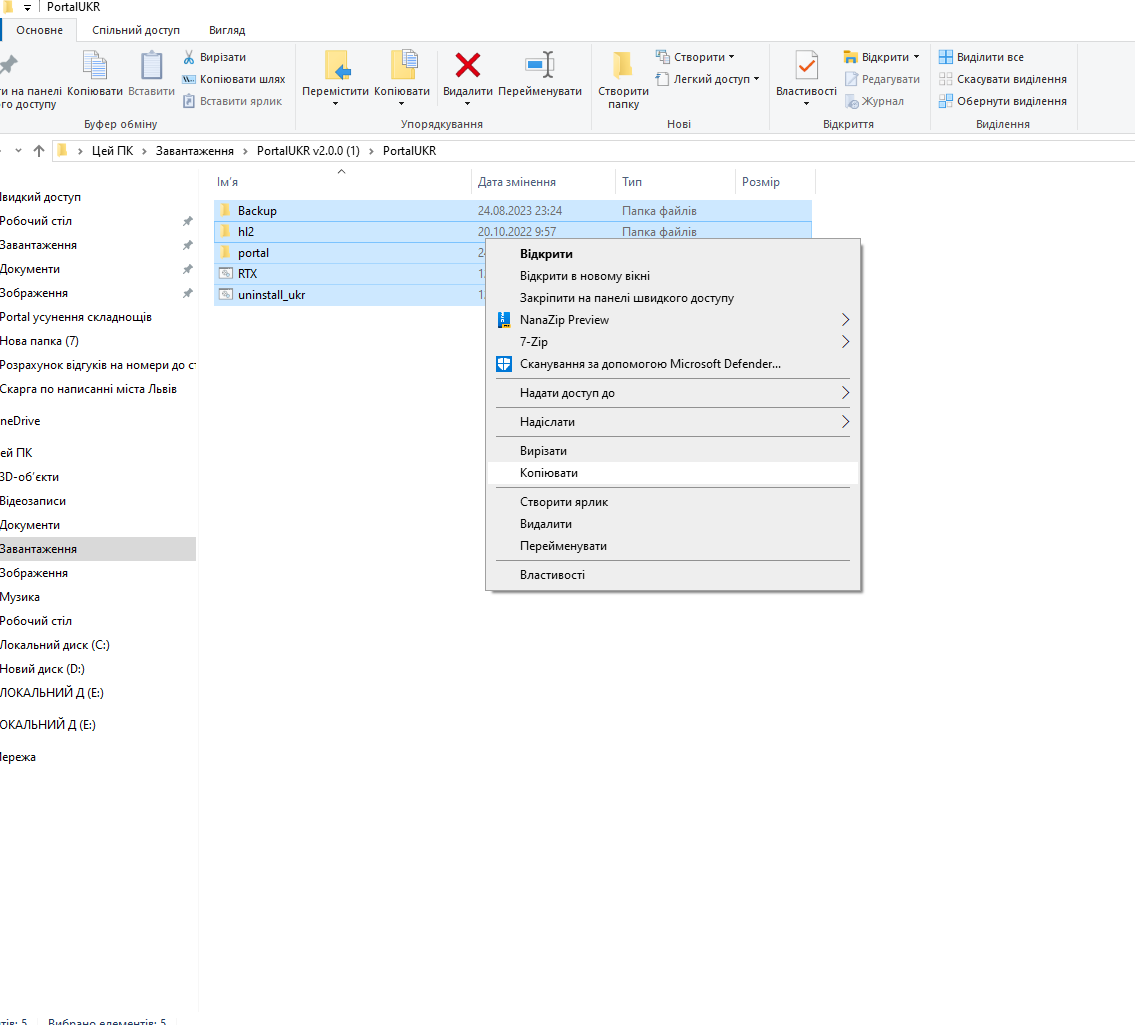Sort by the Ім'я column header
This screenshot has width=1135, height=1025.
(x=342, y=182)
